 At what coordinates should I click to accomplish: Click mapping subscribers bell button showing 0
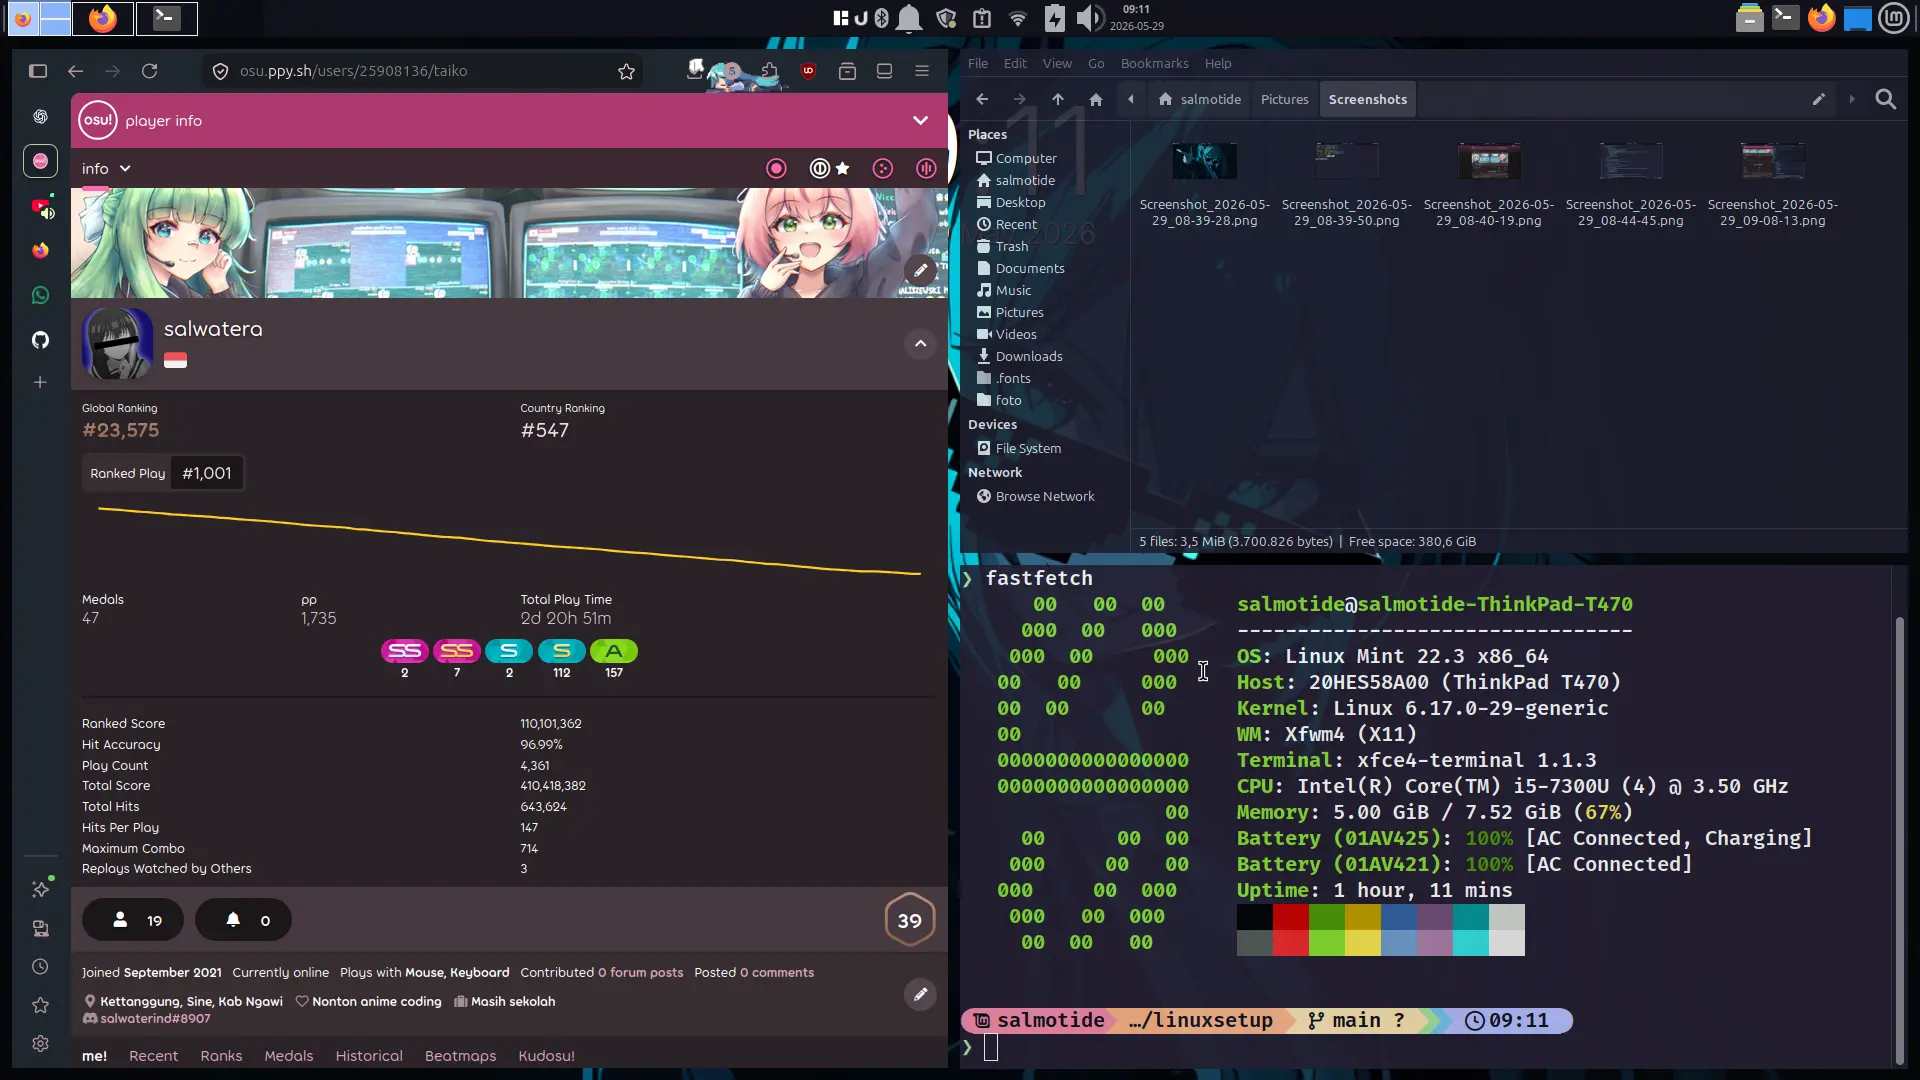243,920
